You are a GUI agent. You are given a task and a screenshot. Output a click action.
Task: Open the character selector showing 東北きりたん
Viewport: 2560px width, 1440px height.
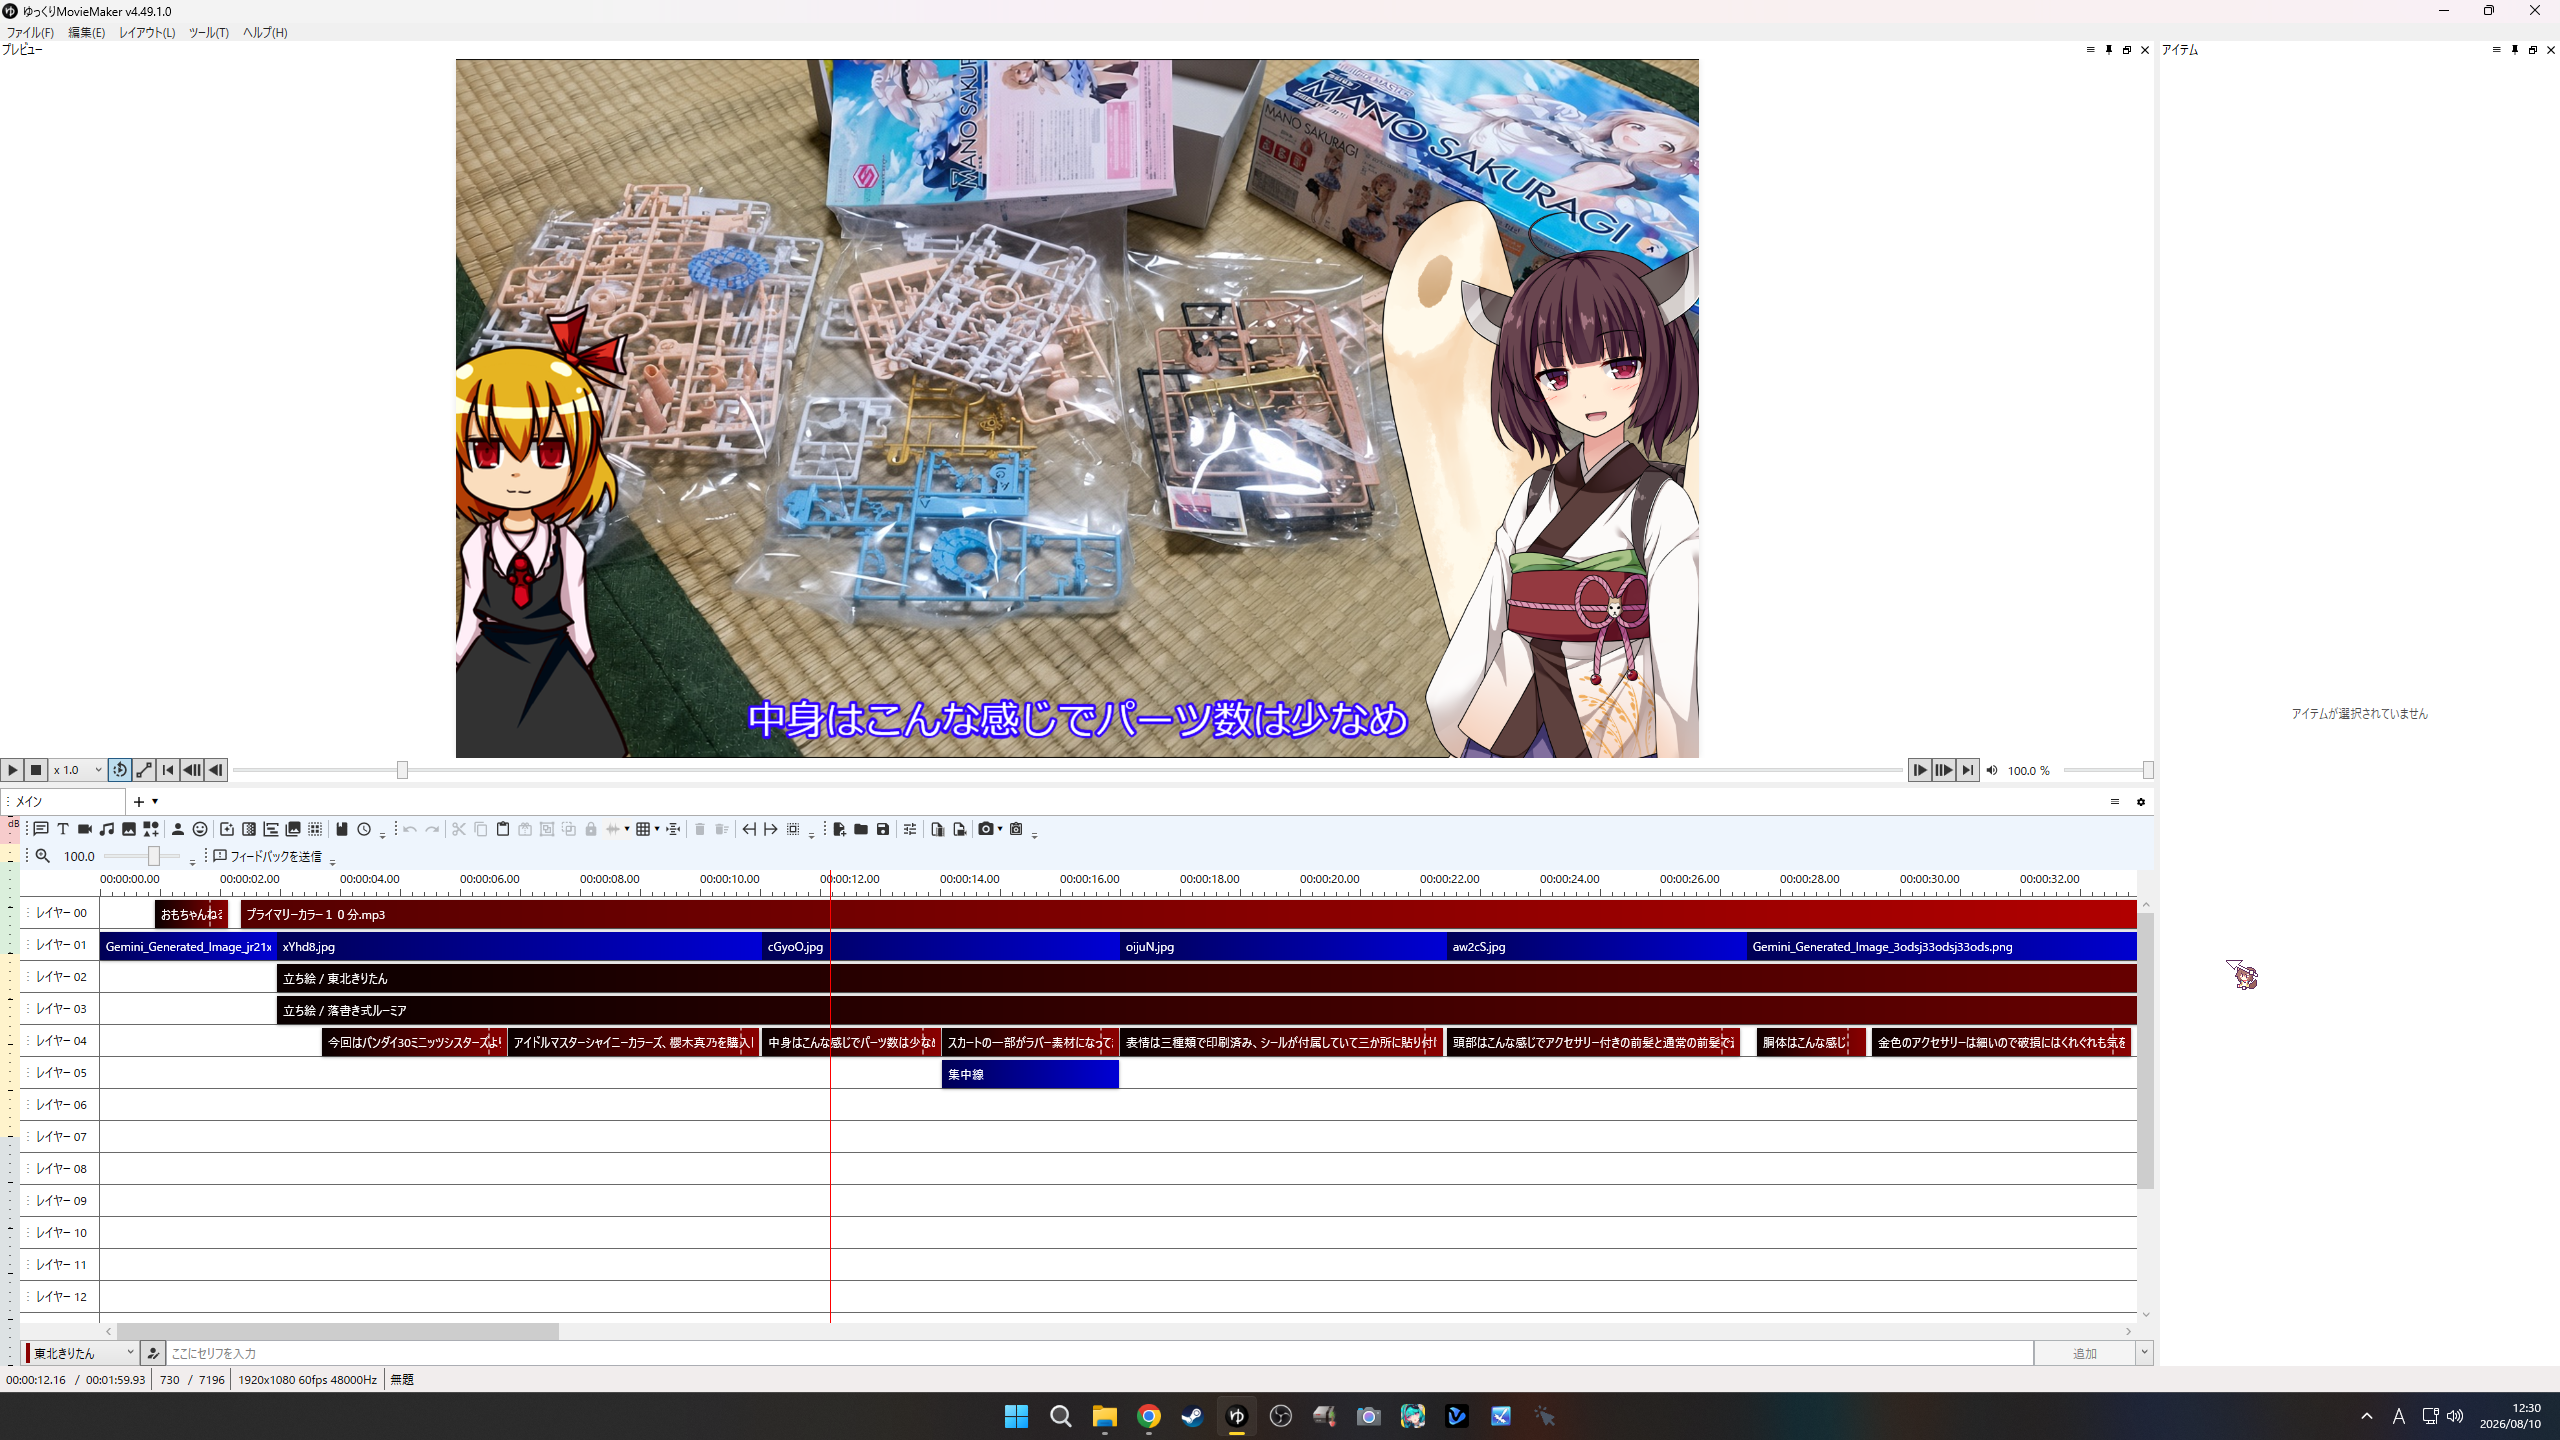coord(82,1353)
